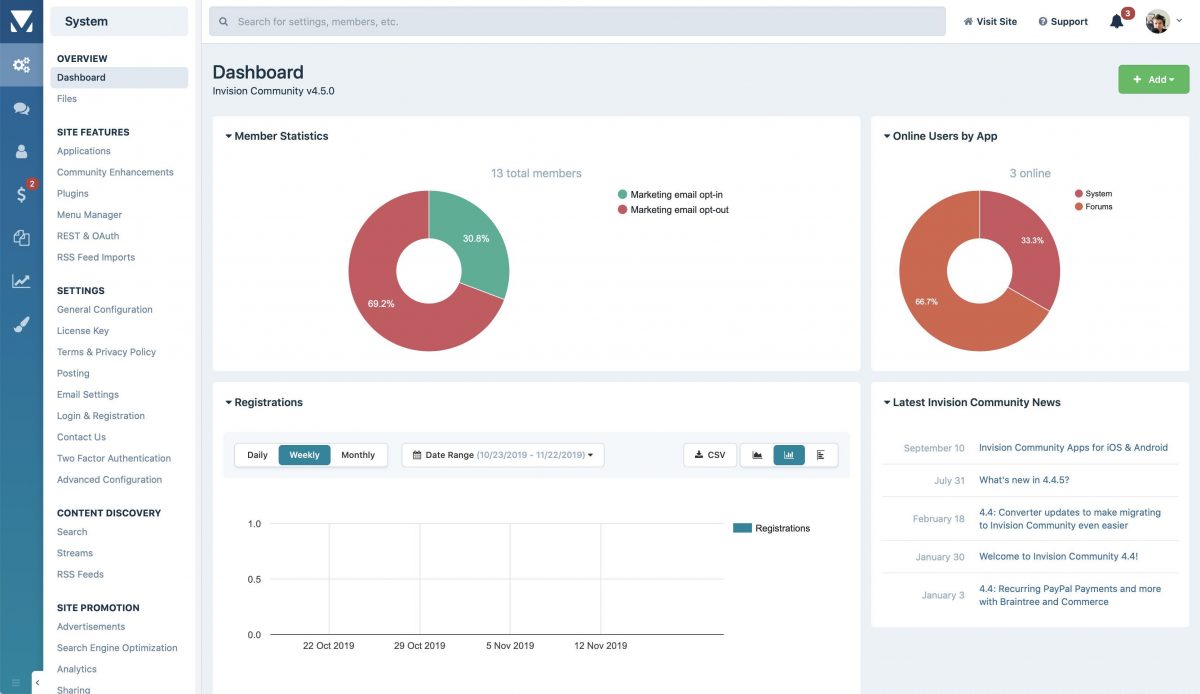This screenshot has height=694, width=1200.
Task: Toggle Marketing email opt-out legend entry
Action: [x=673, y=210]
